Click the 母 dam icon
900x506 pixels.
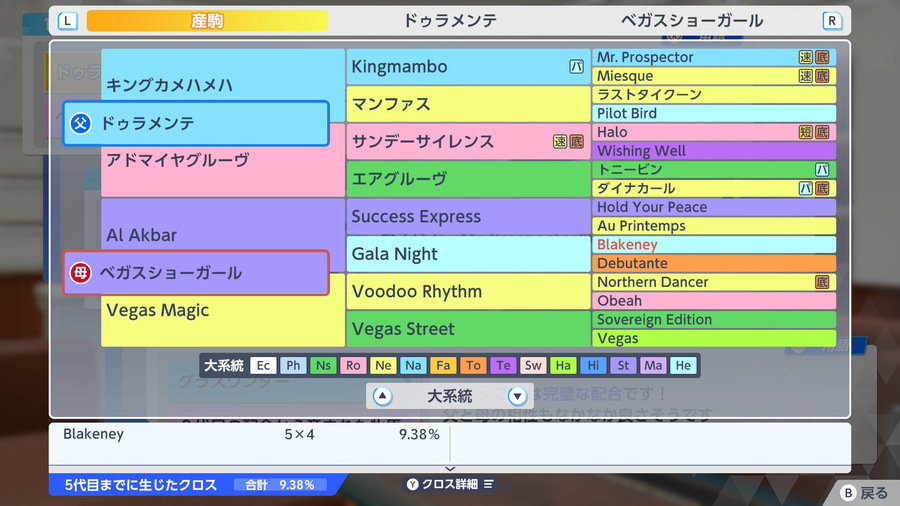[x=80, y=273]
